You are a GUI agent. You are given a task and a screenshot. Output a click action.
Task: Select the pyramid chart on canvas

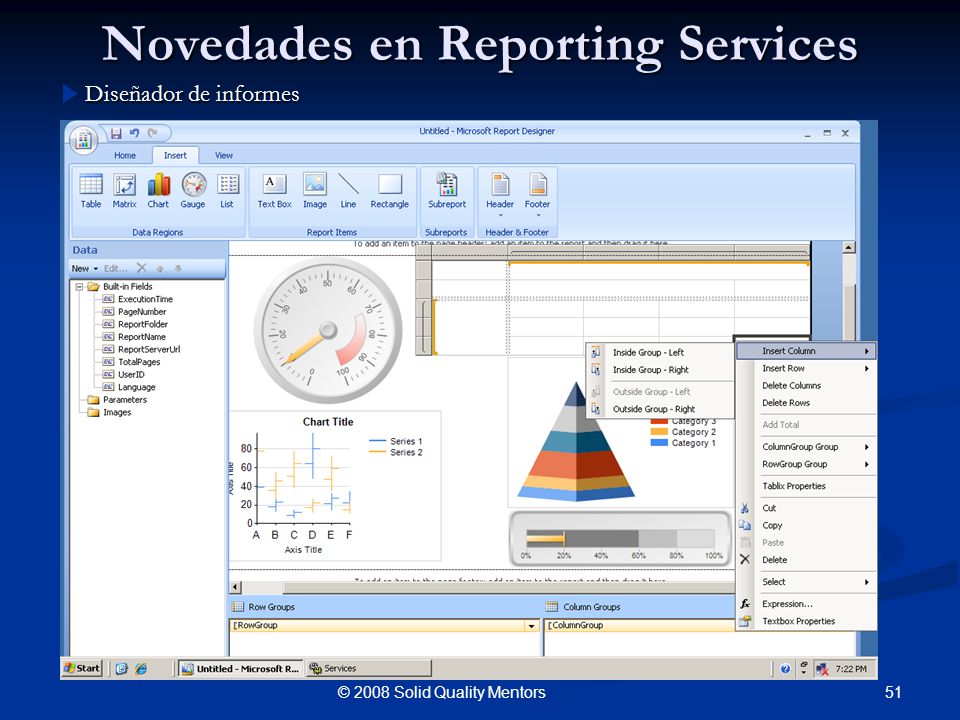pos(576,442)
